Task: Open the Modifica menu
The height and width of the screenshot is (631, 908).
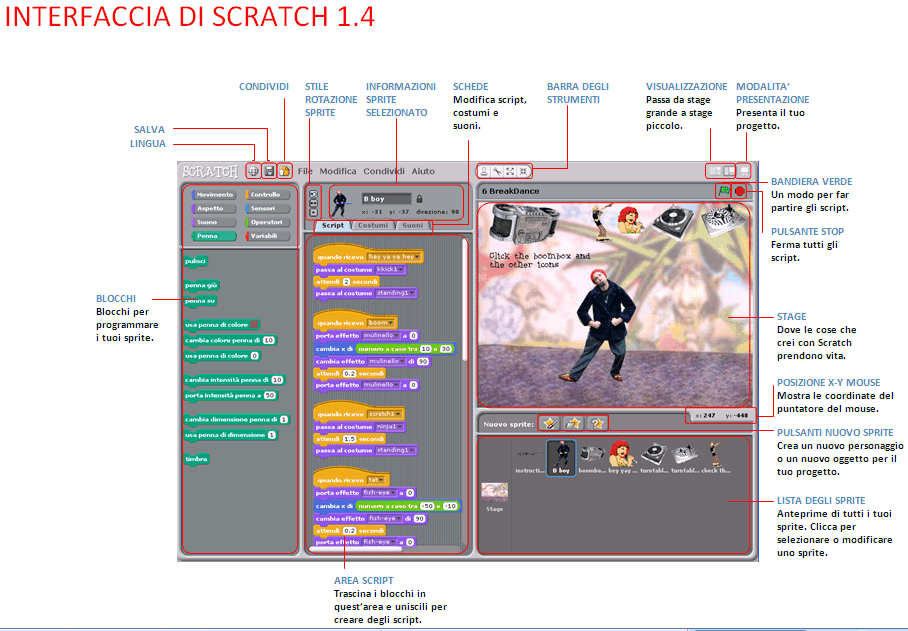Action: coord(338,171)
